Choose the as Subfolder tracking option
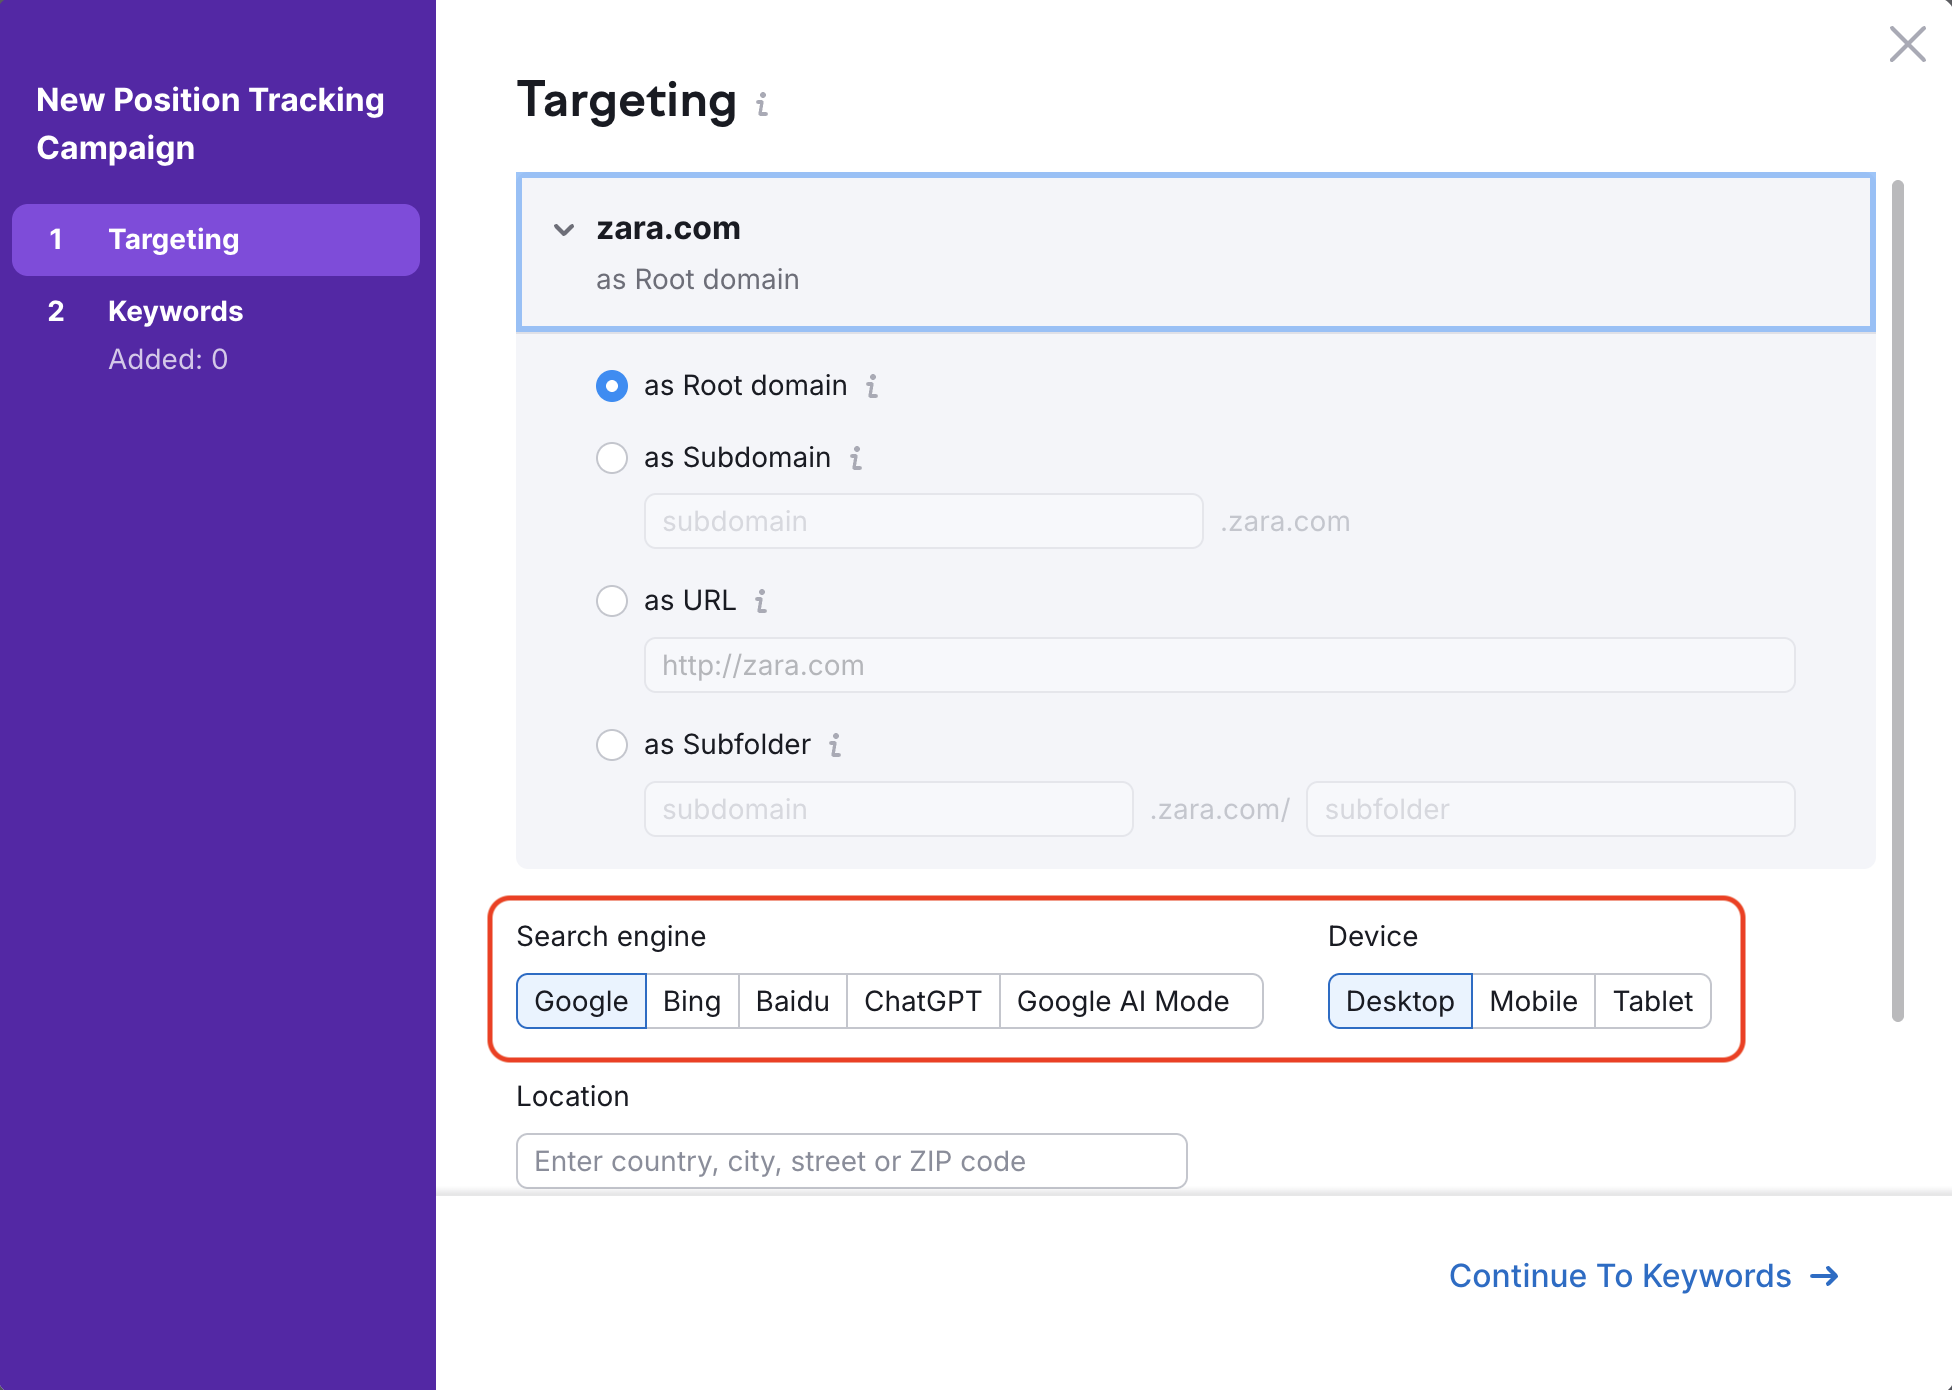 coord(611,745)
